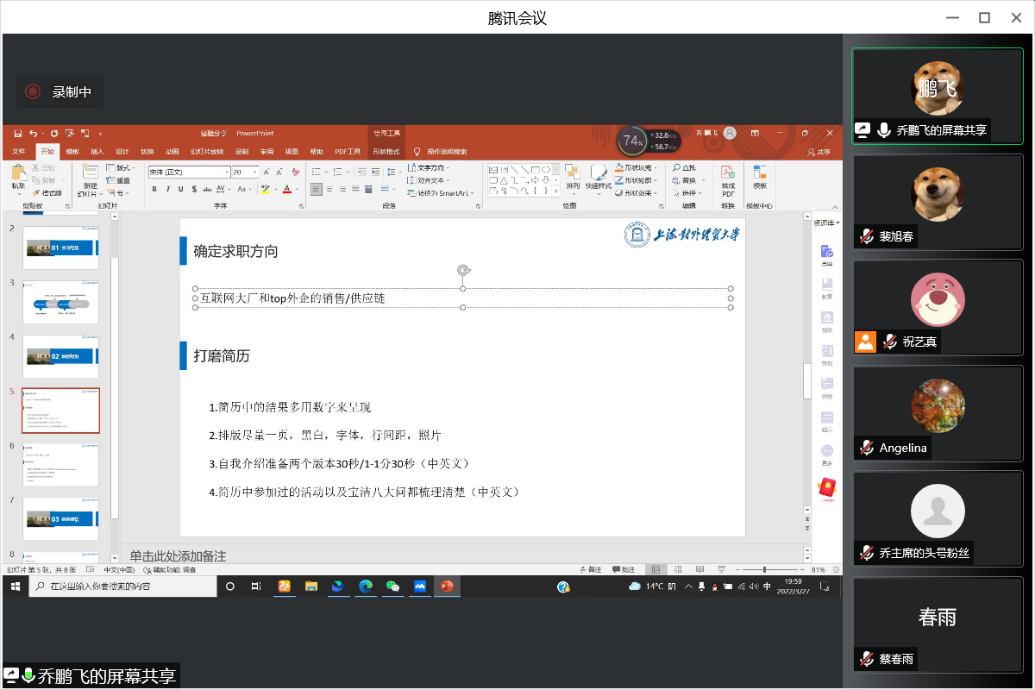The width and height of the screenshot is (1035, 690).
Task: Click the Save icon in quick access toolbar
Action: [17, 133]
